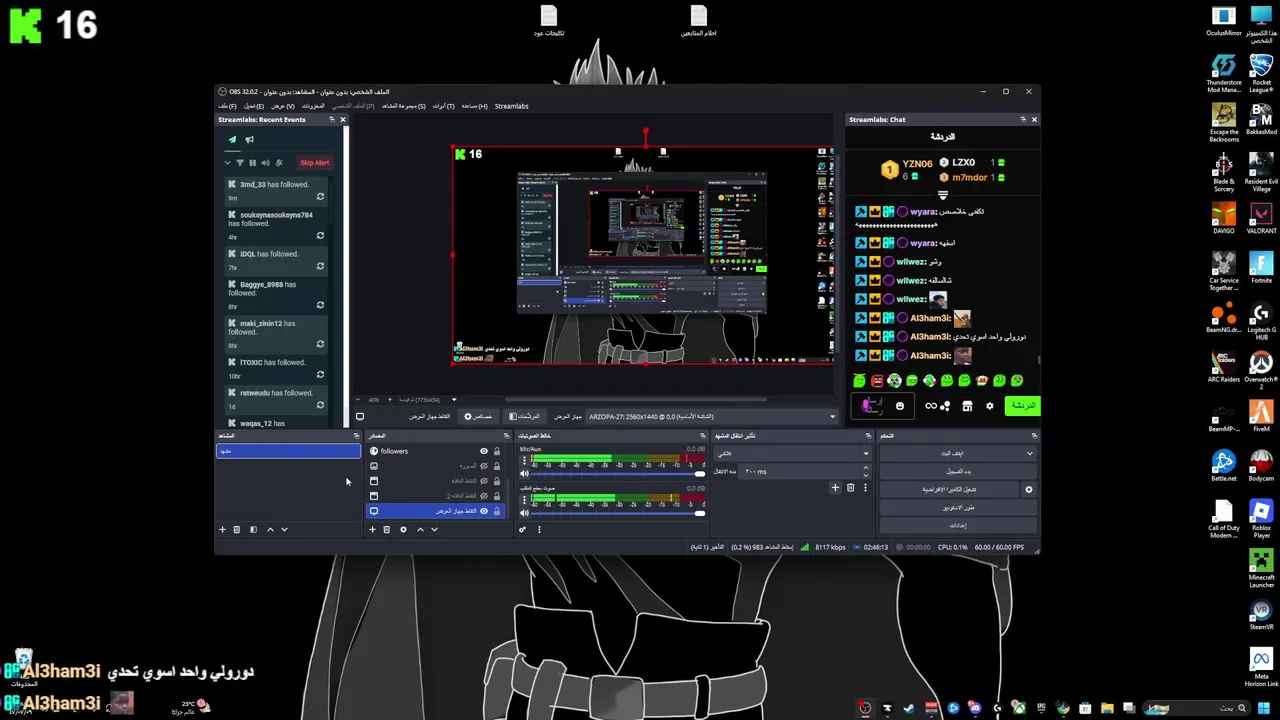Open scene filters icon in Scenes toolbar
This screenshot has height=720, width=1280.
pos(253,529)
